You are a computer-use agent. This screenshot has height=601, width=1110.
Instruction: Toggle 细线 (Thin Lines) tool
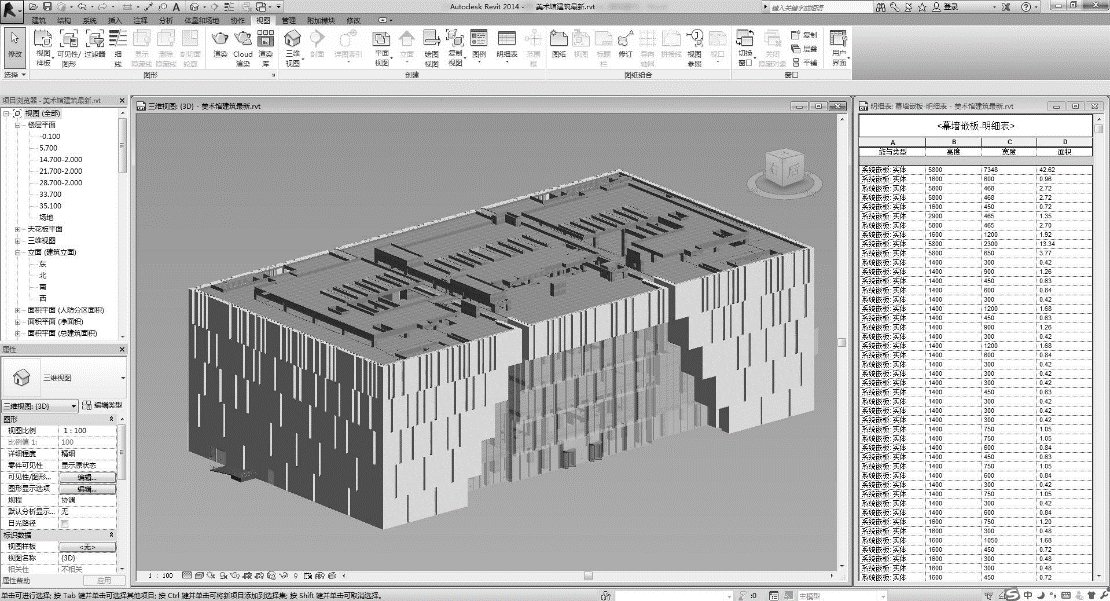tap(118, 47)
